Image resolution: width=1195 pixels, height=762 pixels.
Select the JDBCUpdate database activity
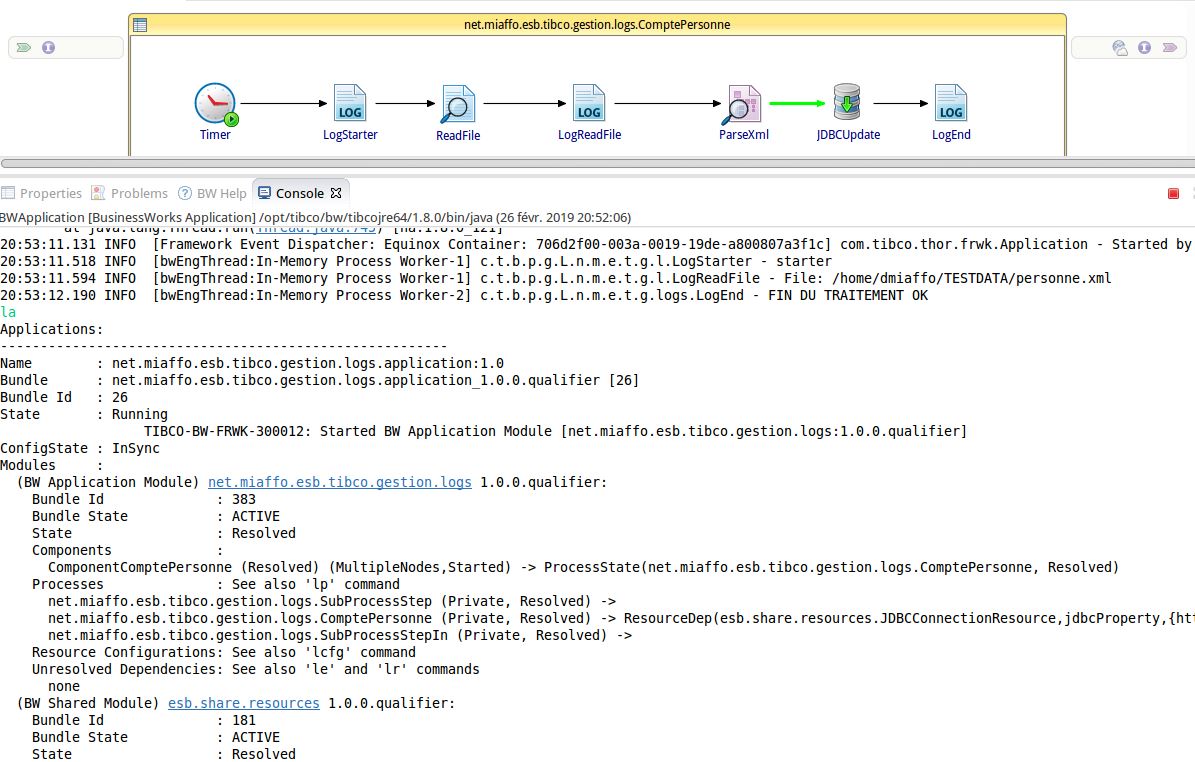[x=847, y=103]
